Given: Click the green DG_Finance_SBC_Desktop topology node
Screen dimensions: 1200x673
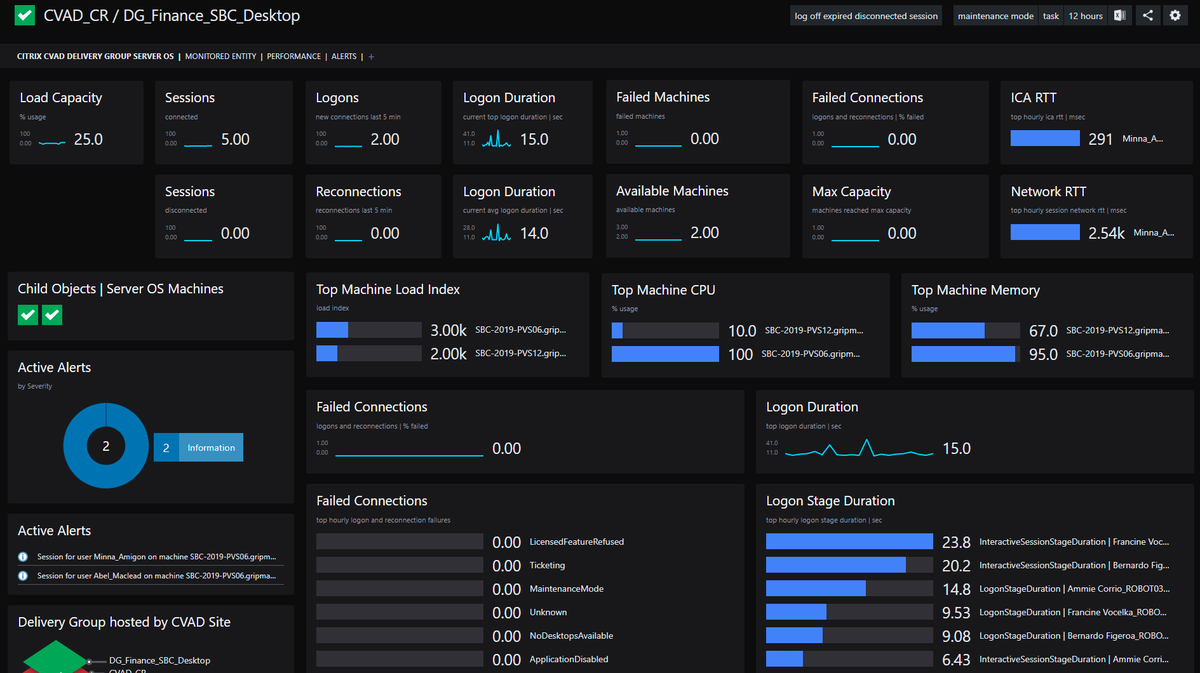Looking at the screenshot, I should pyautogui.click(x=55, y=658).
